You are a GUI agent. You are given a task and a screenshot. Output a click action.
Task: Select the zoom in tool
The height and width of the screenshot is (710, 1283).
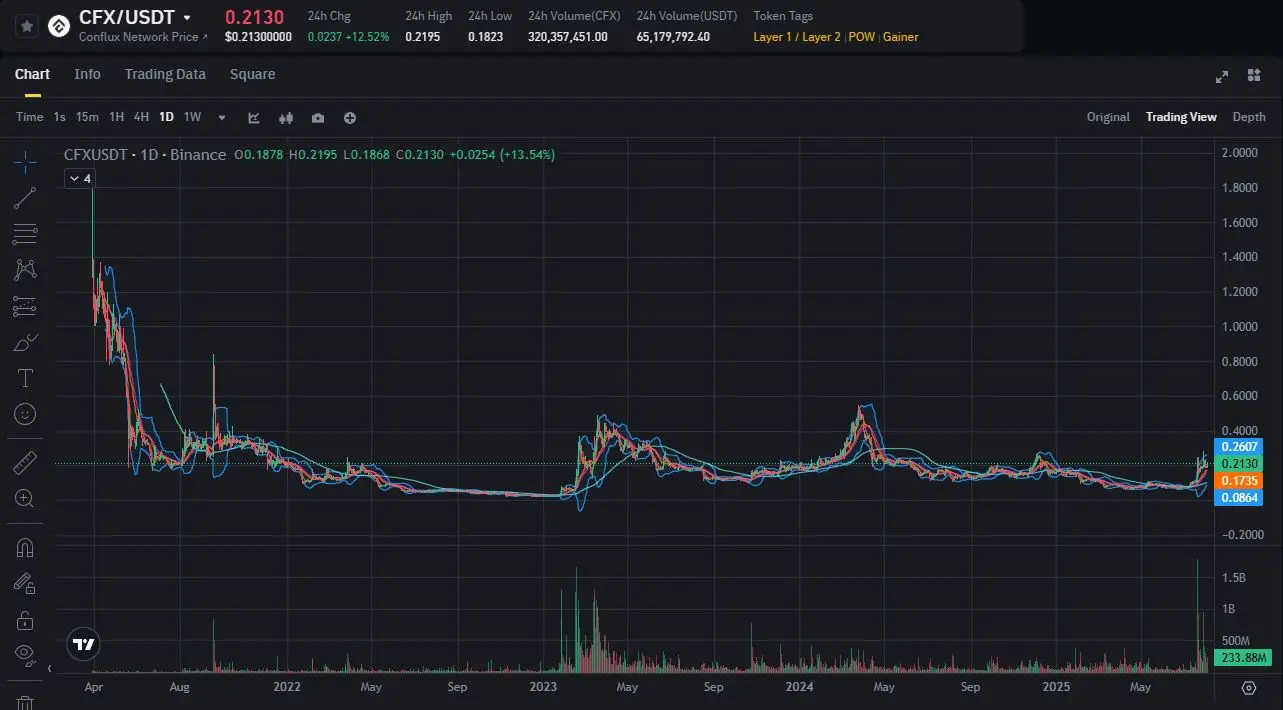25,498
